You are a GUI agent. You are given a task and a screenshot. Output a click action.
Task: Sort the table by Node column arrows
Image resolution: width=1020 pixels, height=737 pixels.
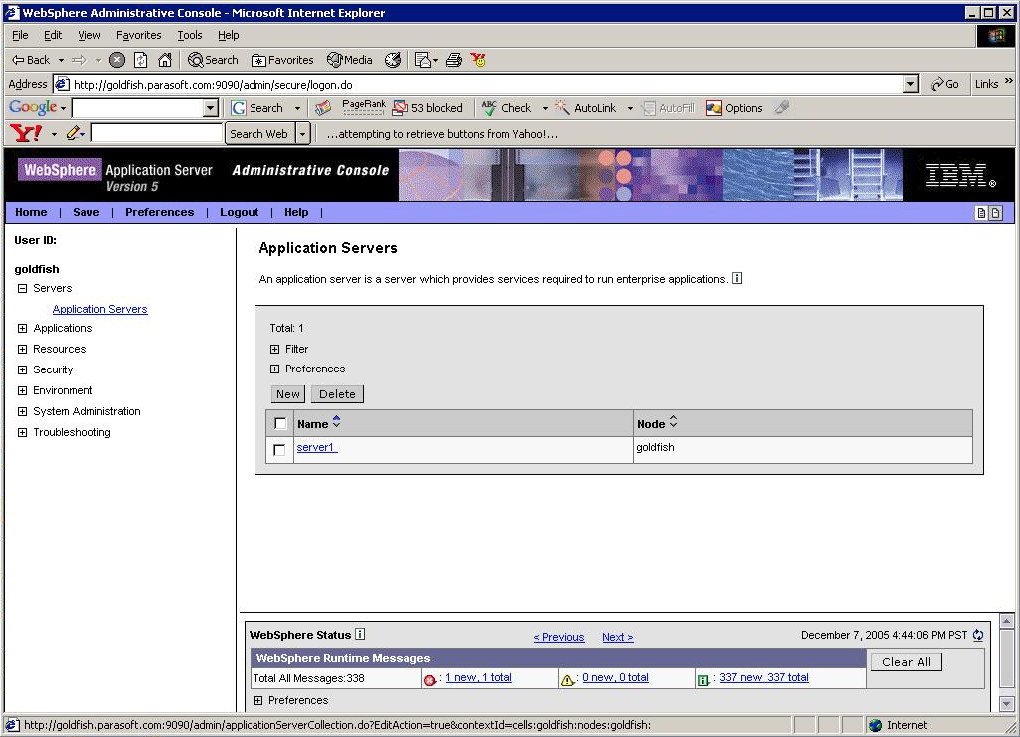673,422
